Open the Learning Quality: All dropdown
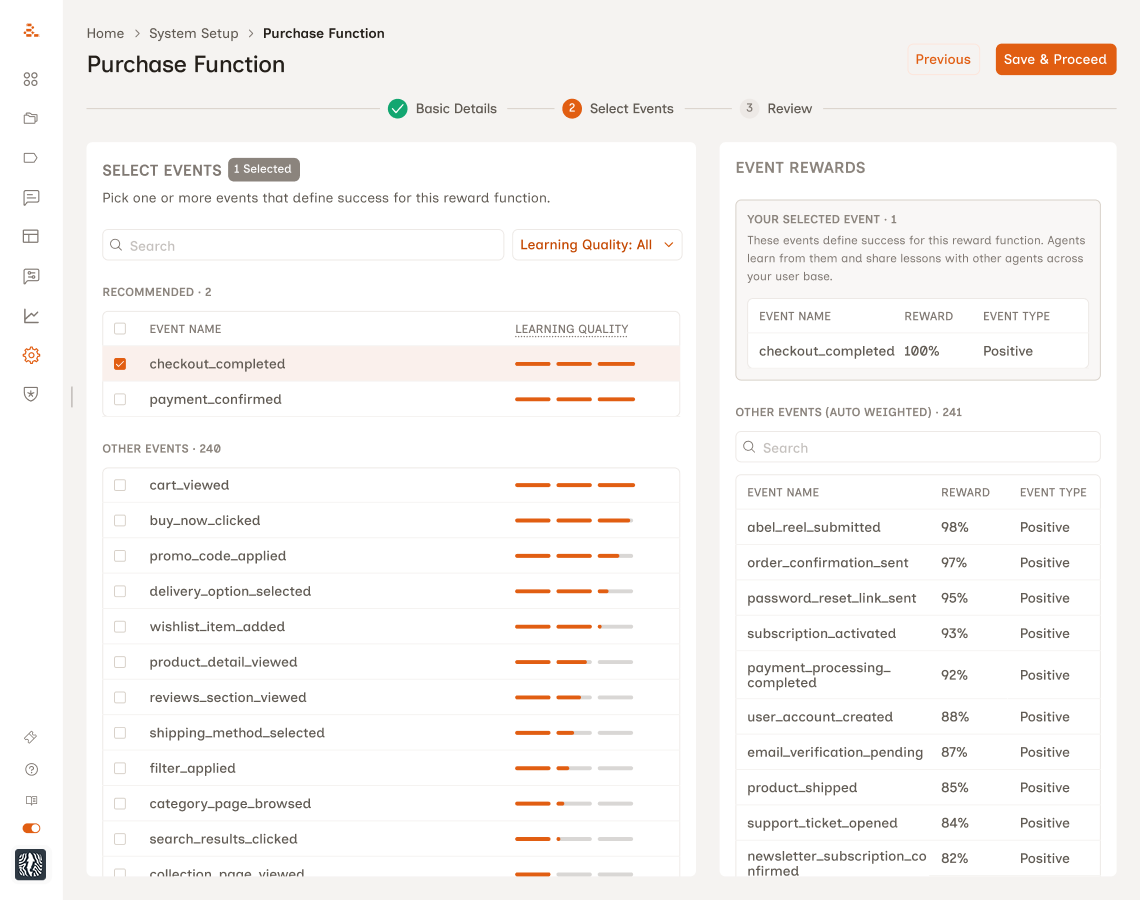The image size is (1140, 900). (x=597, y=245)
